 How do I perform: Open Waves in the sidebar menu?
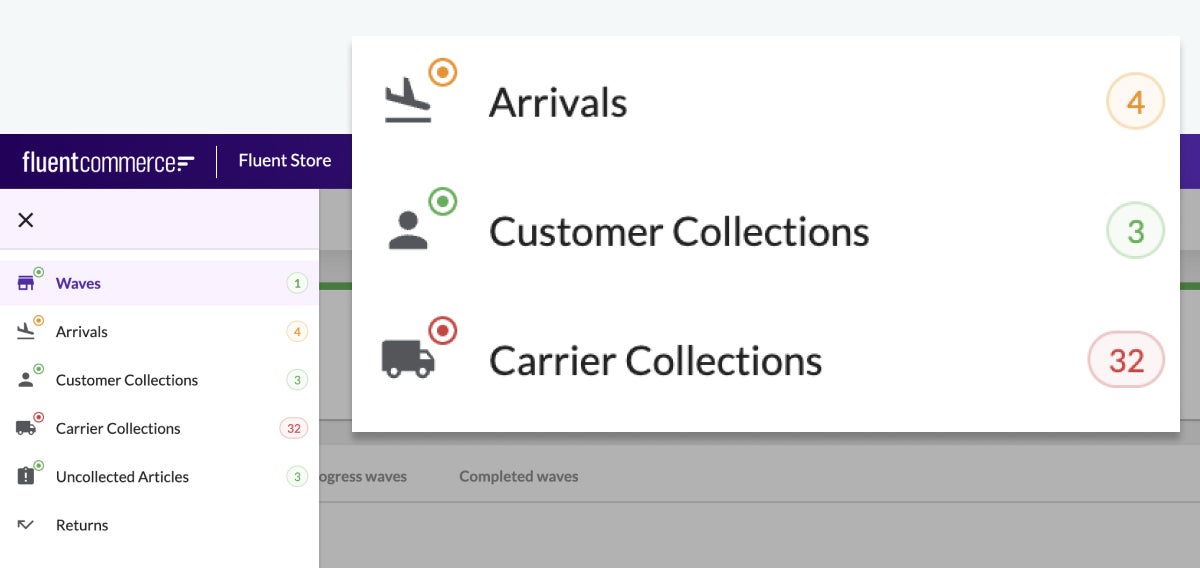point(78,284)
